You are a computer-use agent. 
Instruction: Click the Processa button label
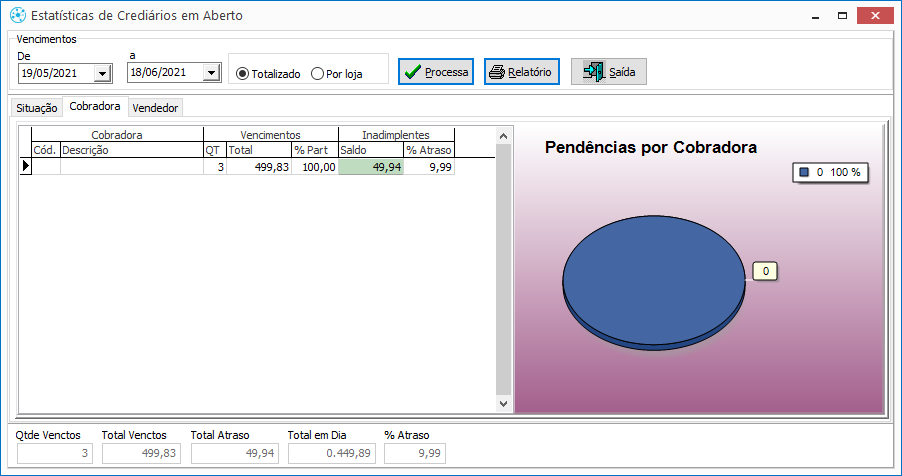coord(446,72)
